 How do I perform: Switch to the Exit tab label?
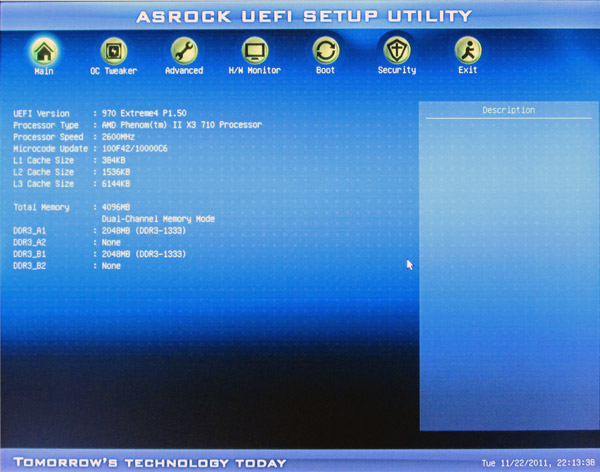pos(468,70)
